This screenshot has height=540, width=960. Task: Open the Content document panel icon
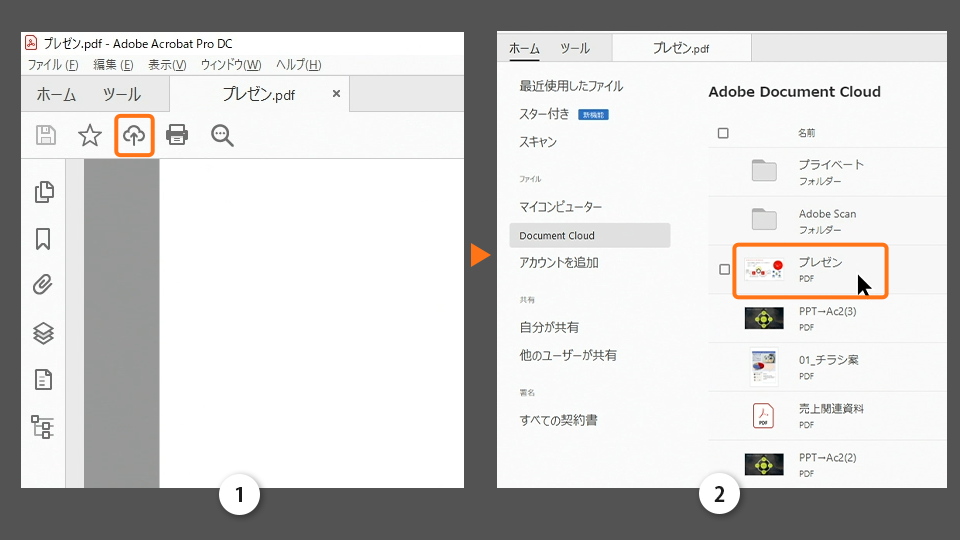[43, 380]
